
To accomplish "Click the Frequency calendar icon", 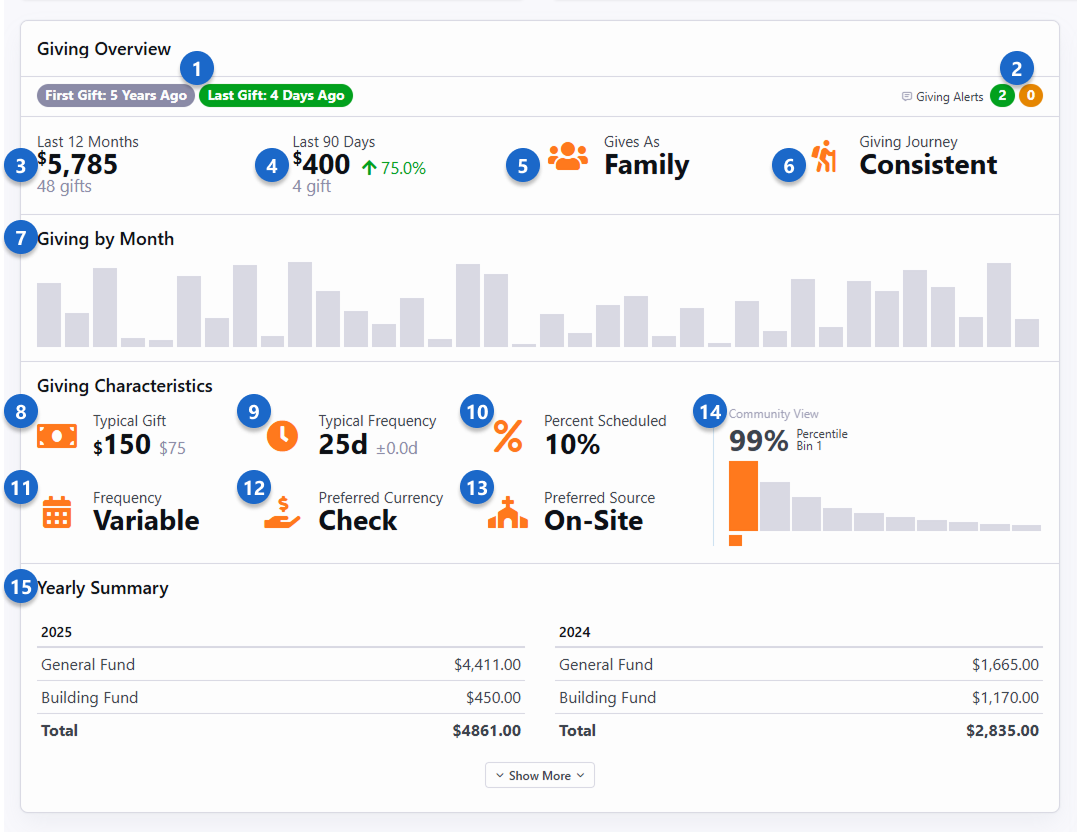I will coord(57,512).
